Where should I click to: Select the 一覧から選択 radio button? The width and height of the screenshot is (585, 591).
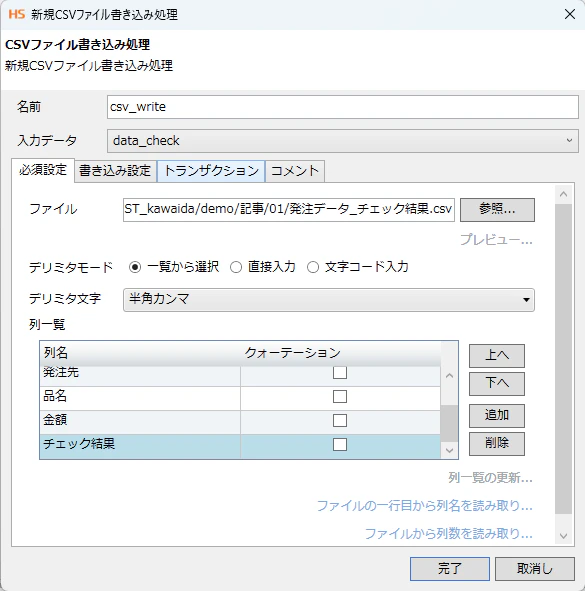coord(135,267)
